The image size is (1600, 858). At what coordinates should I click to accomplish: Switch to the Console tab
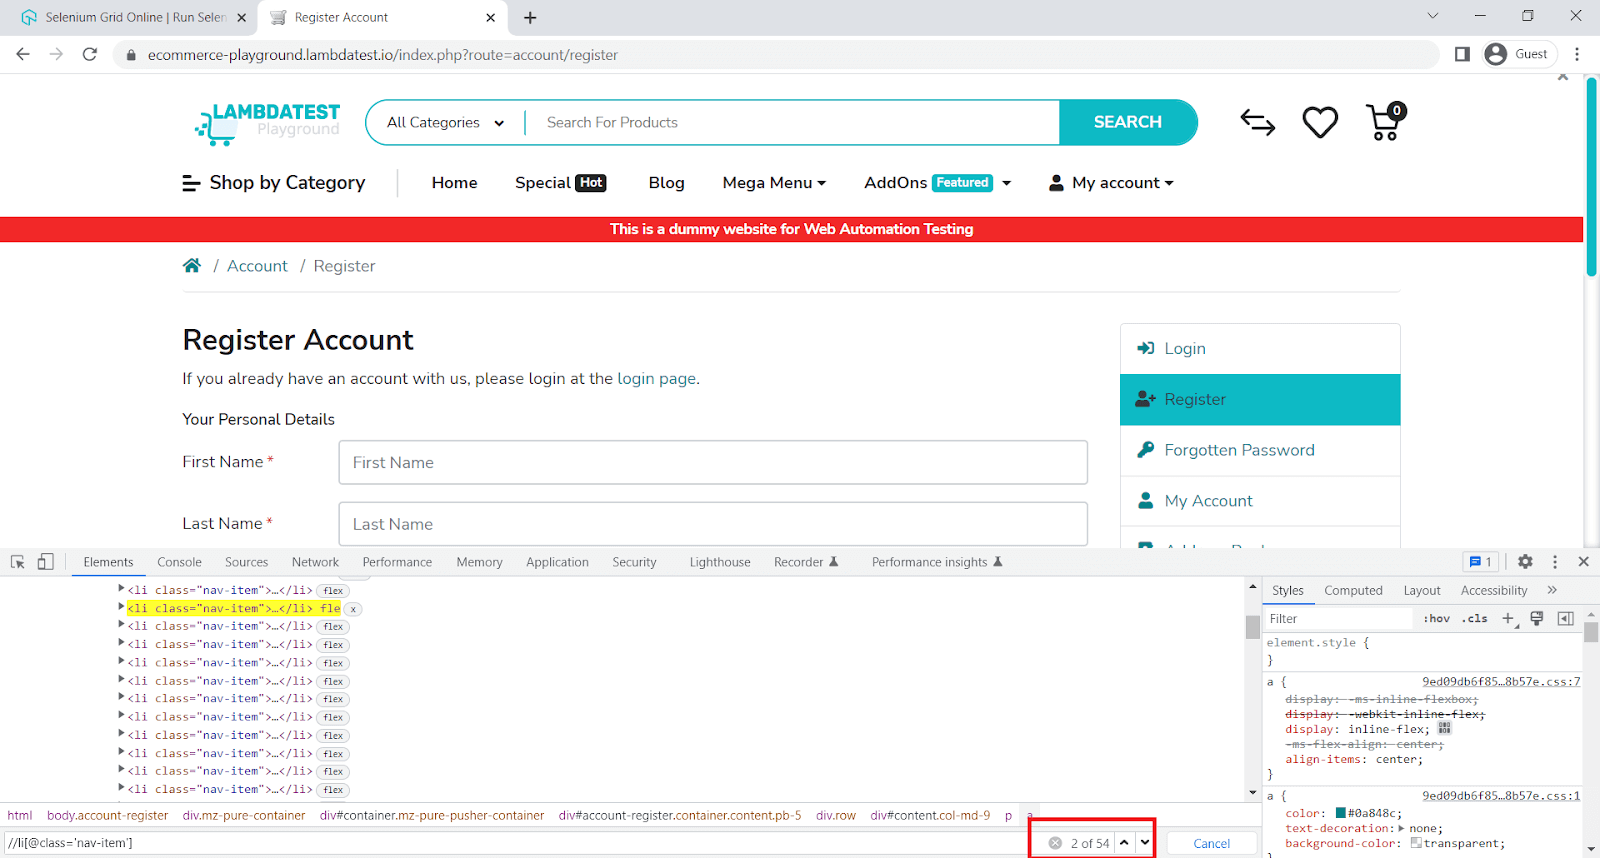(179, 562)
